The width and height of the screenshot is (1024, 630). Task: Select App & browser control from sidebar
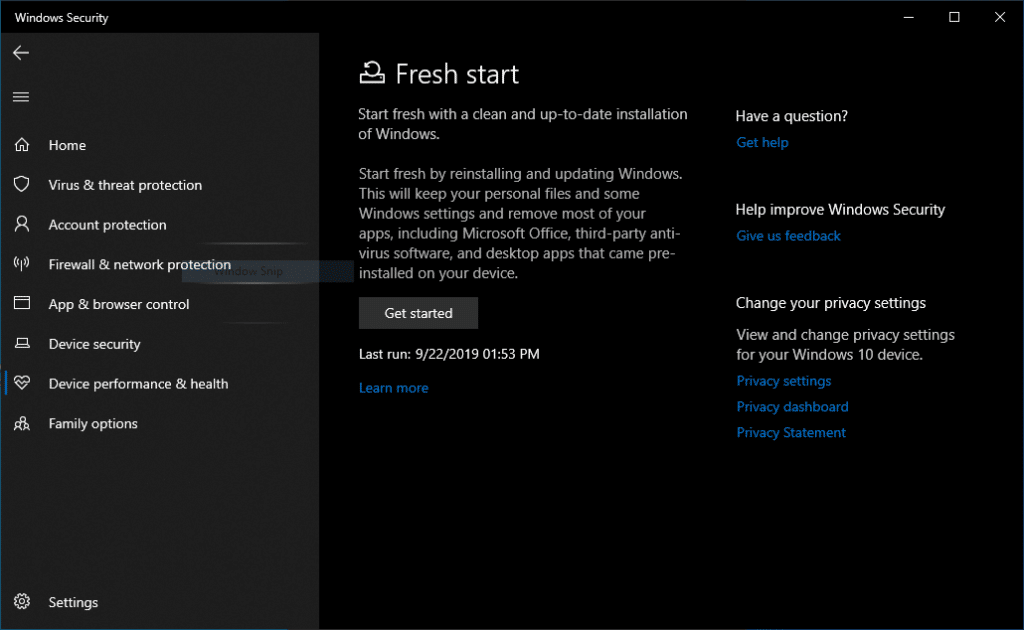point(119,304)
